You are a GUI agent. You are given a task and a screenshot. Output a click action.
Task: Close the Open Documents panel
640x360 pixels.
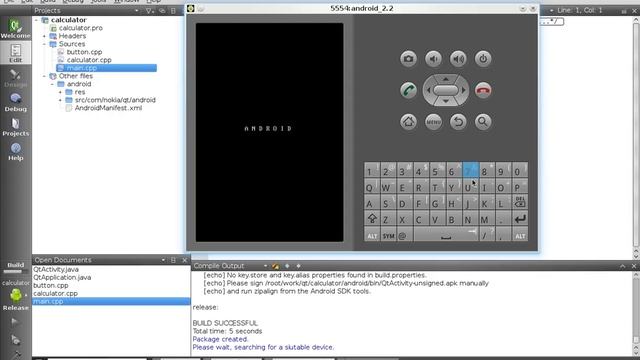click(184, 260)
